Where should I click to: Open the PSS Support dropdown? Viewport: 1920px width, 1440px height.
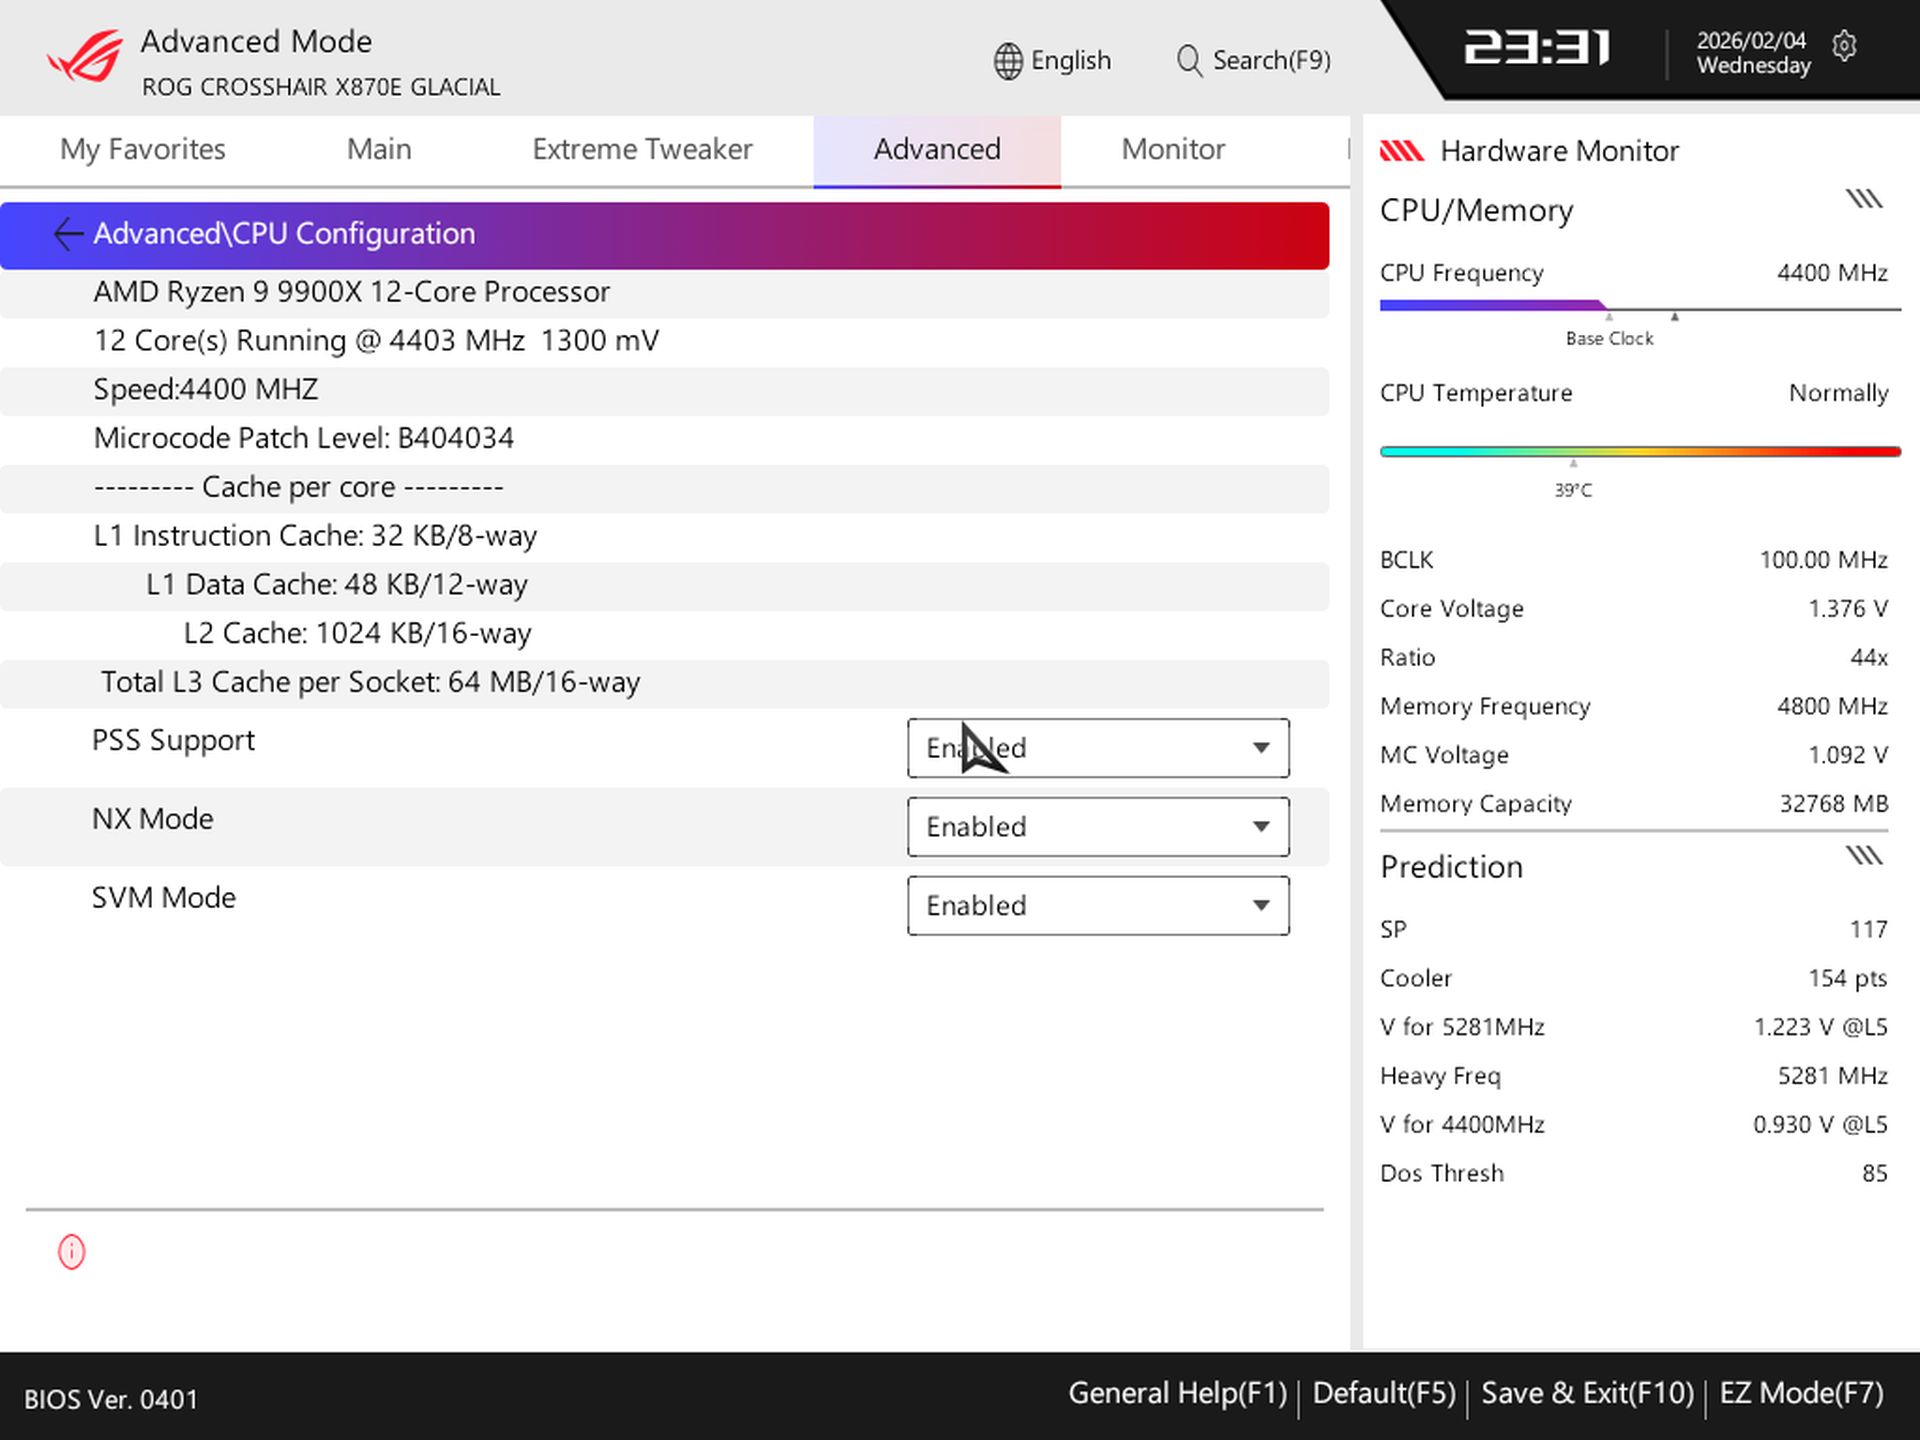[x=1097, y=748]
